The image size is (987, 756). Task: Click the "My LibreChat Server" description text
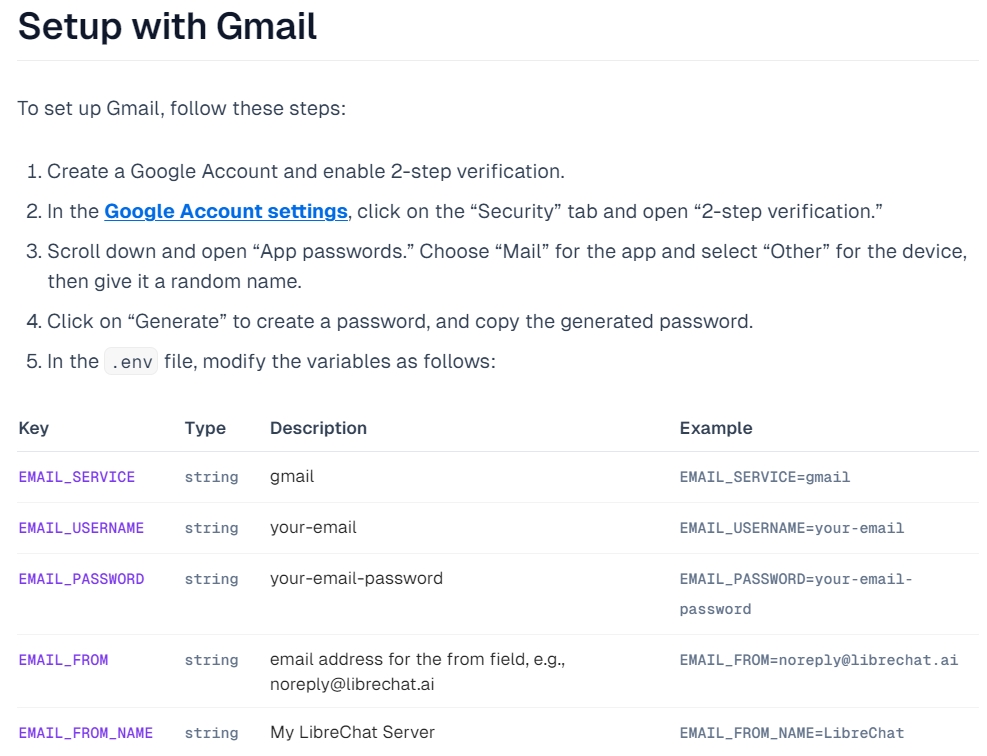tap(352, 733)
